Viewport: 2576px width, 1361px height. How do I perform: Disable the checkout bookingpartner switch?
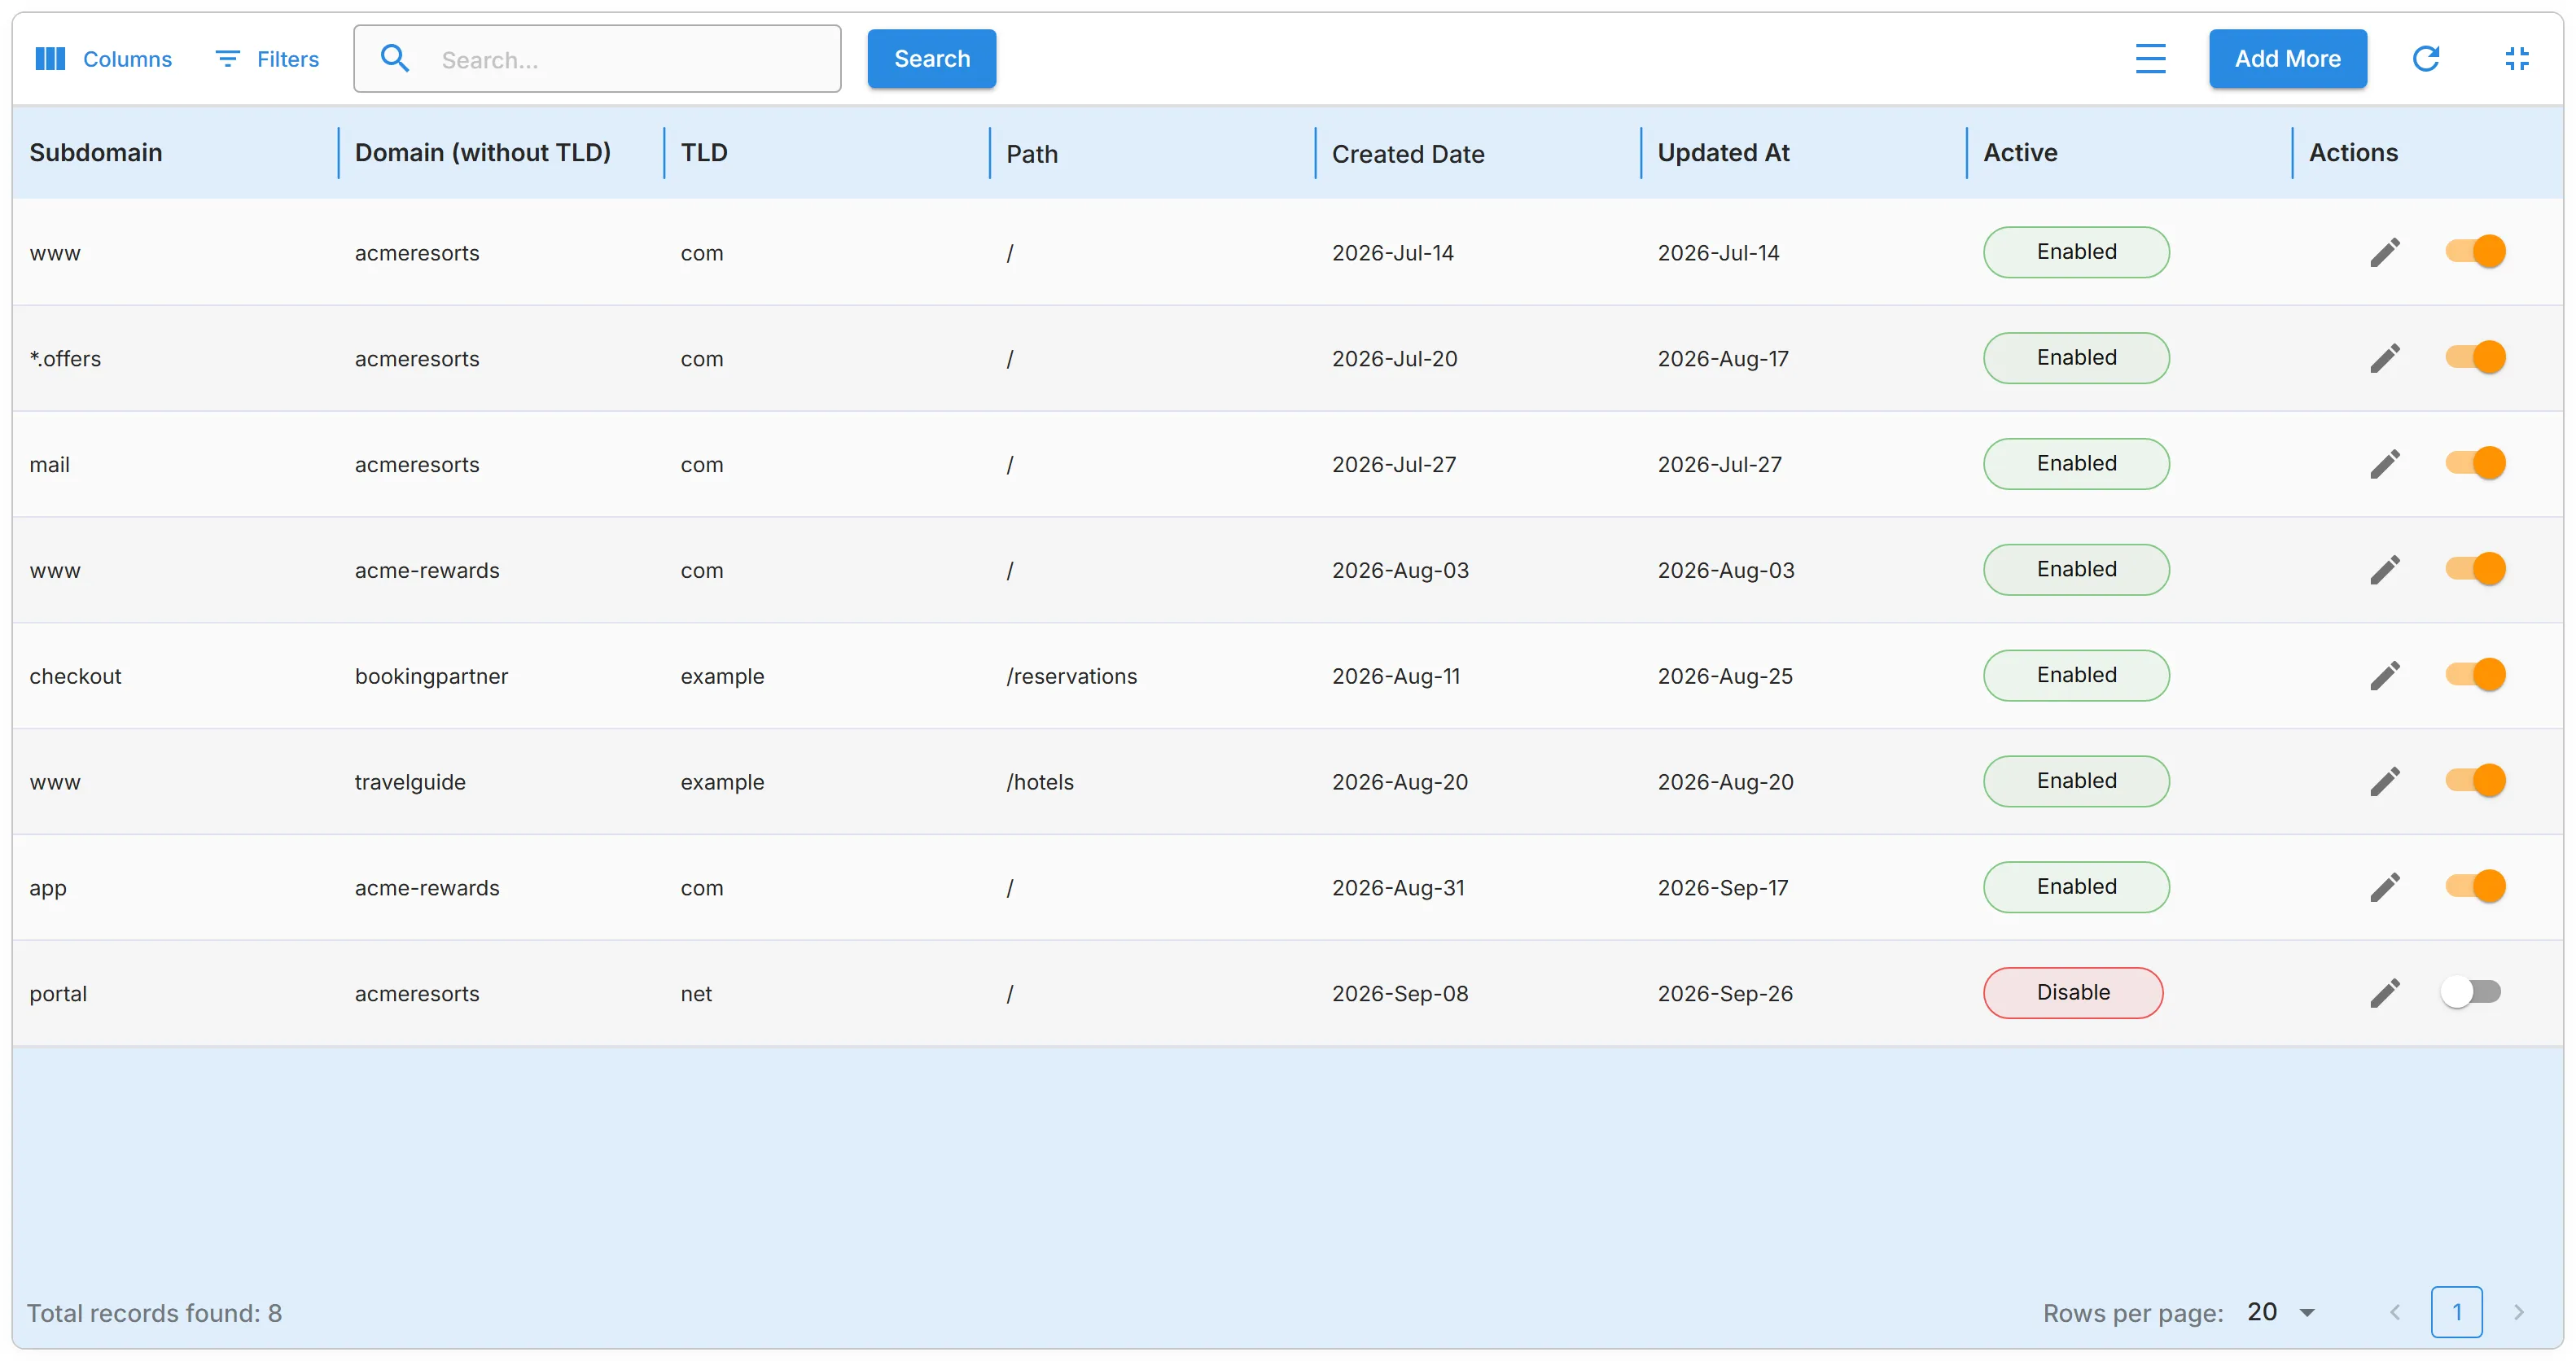click(x=2474, y=675)
